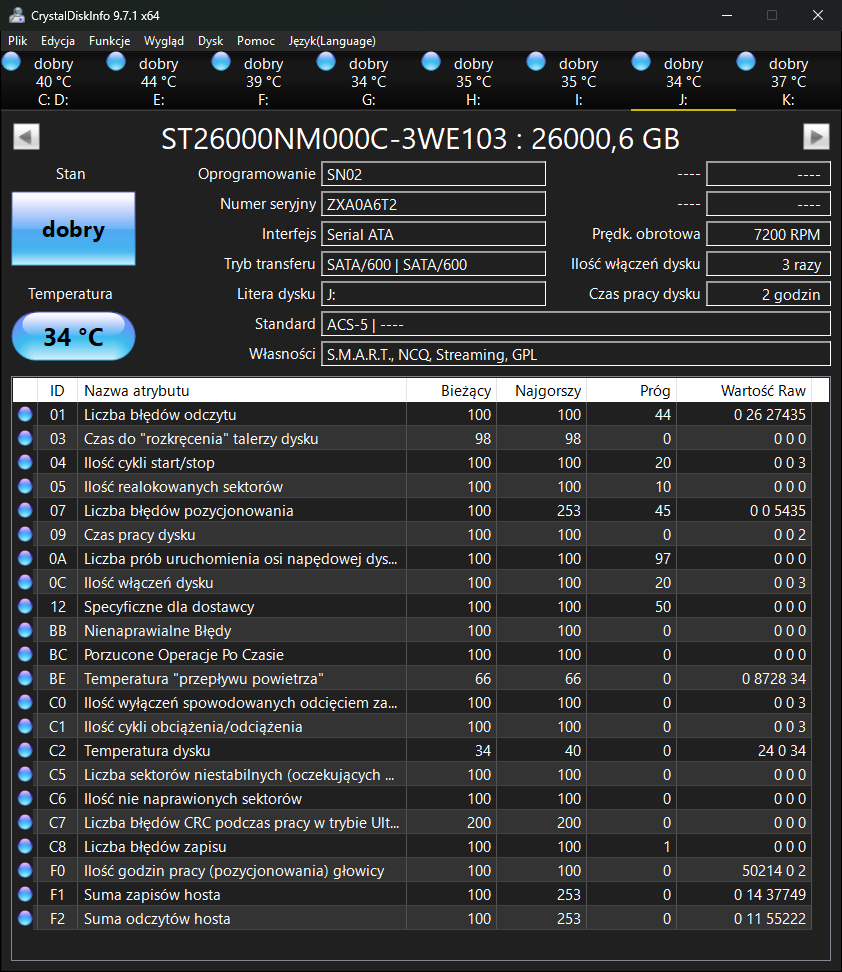Image resolution: width=842 pixels, height=972 pixels.
Task: Click the next disk right arrow button
Action: click(816, 137)
